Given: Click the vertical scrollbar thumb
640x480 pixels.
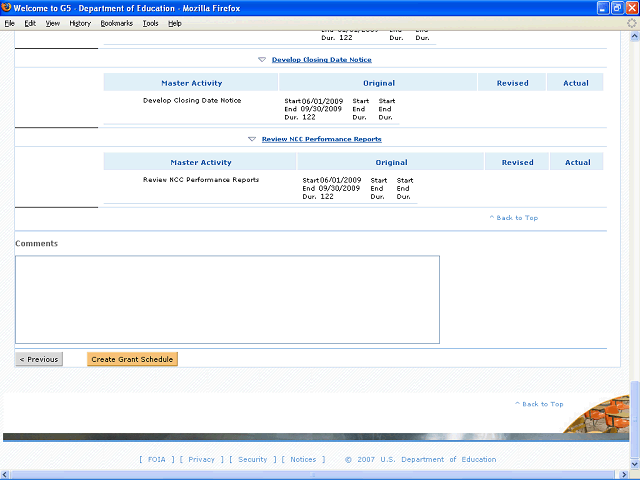Looking at the screenshot, I should [634, 412].
